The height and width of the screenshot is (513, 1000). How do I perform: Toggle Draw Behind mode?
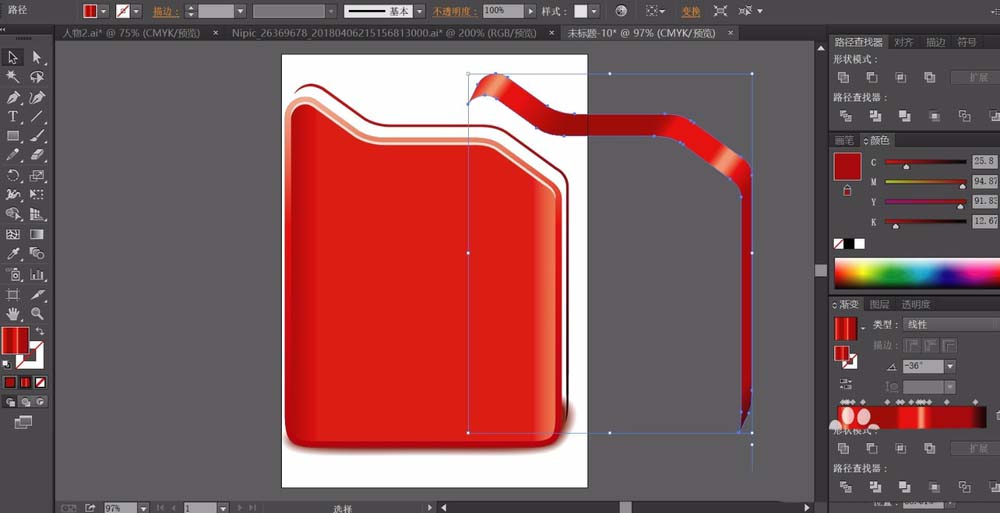pos(26,402)
